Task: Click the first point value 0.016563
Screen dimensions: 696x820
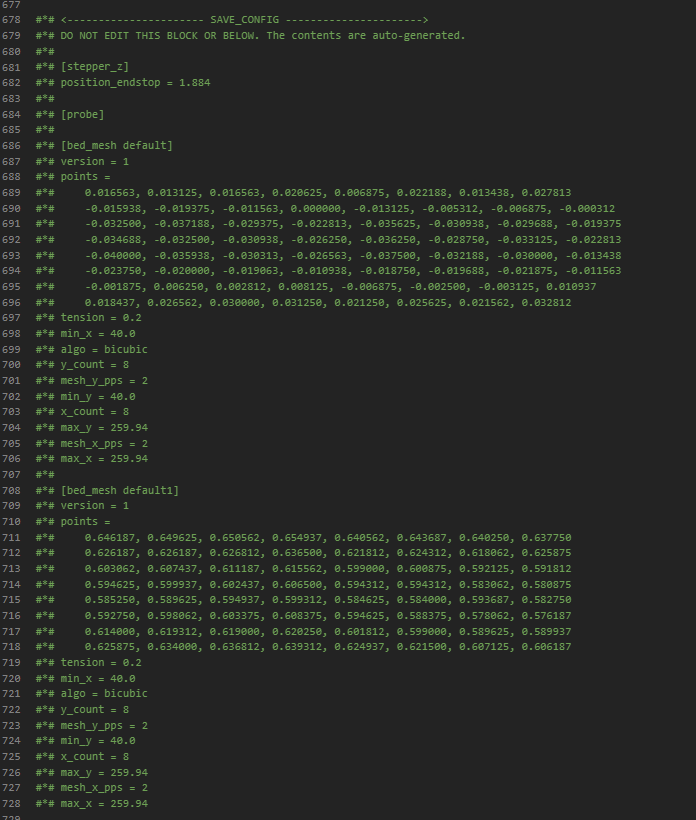Action: [110, 192]
